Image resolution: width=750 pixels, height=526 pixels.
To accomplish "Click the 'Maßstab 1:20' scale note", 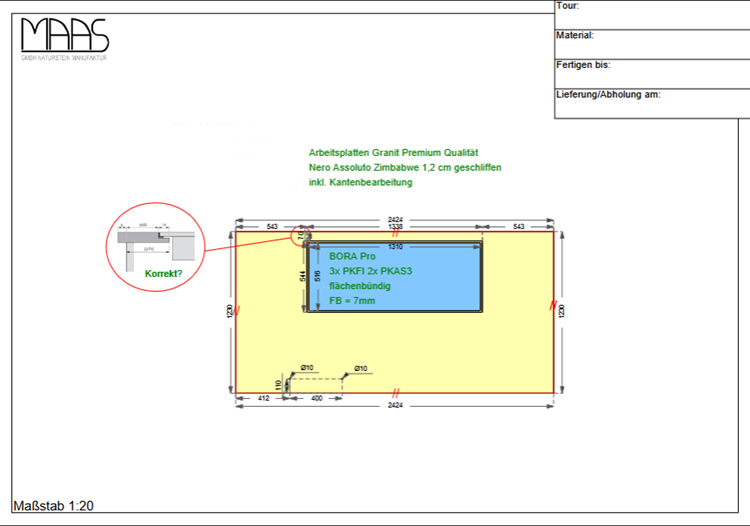I will [x=54, y=506].
